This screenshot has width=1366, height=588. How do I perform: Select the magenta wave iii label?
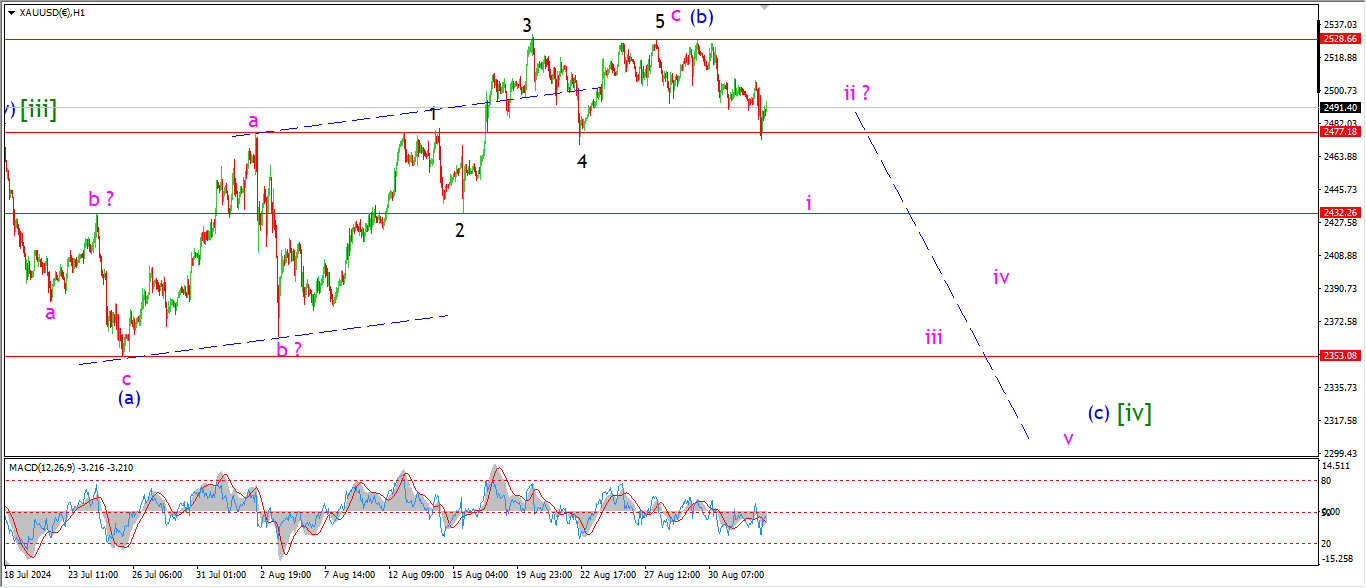pyautogui.click(x=933, y=337)
